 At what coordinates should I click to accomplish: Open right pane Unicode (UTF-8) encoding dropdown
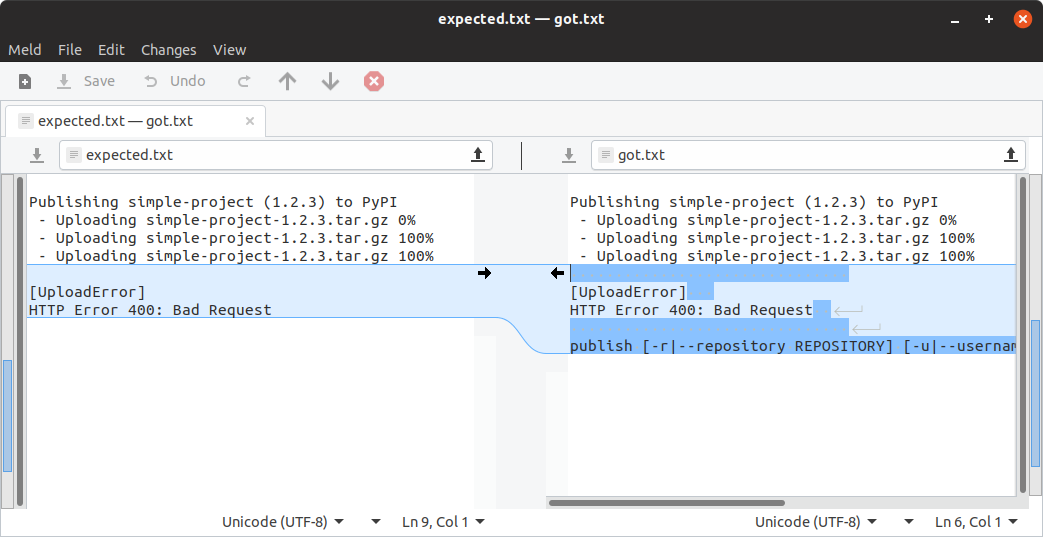coord(816,522)
